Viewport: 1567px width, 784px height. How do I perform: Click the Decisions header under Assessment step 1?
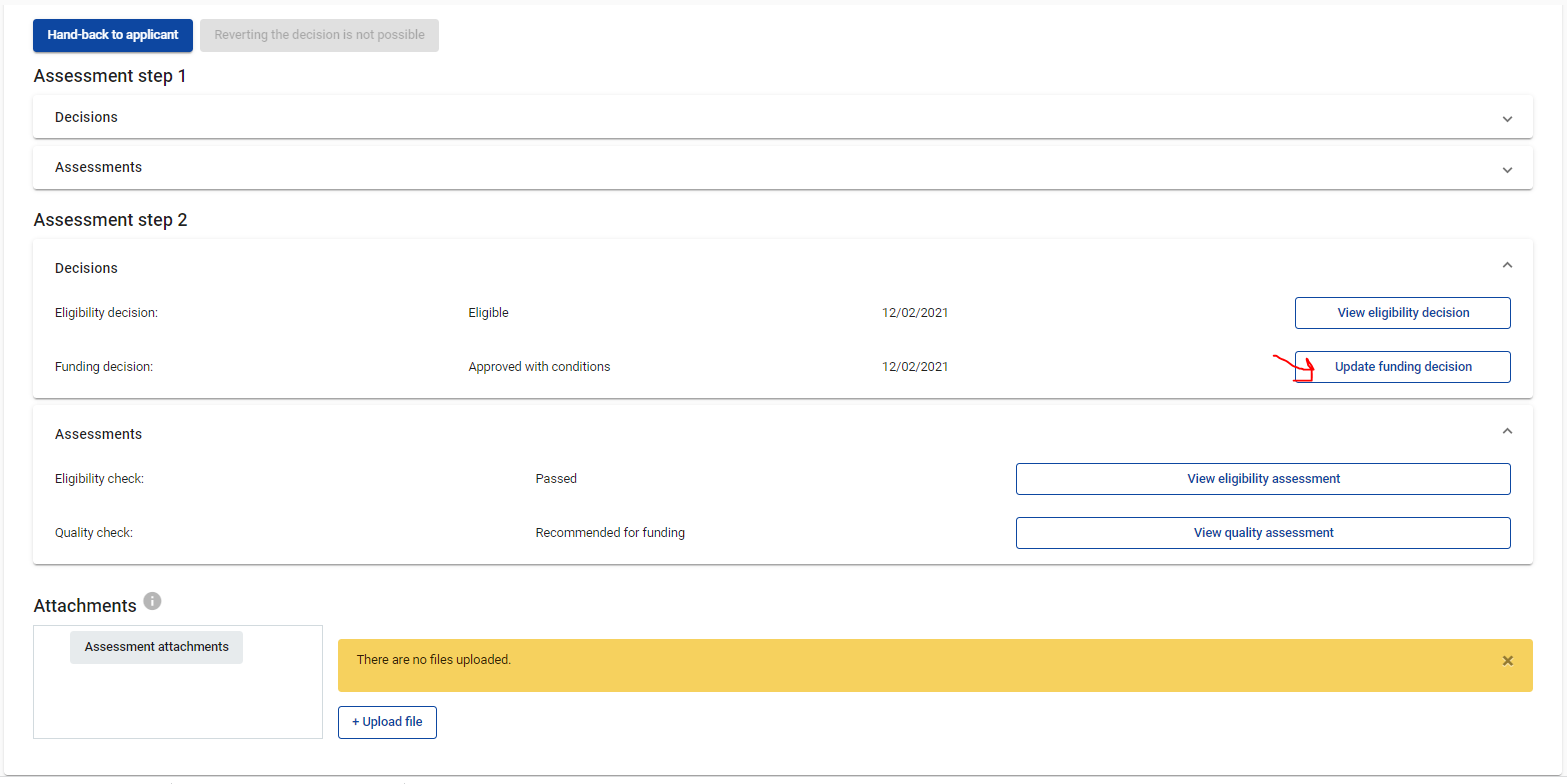(87, 117)
